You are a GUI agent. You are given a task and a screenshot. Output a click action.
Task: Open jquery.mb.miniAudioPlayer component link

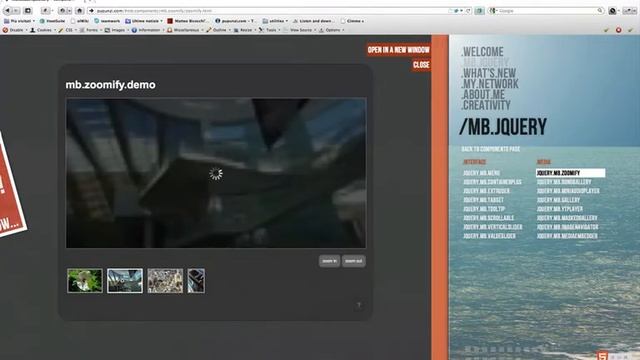568,191
